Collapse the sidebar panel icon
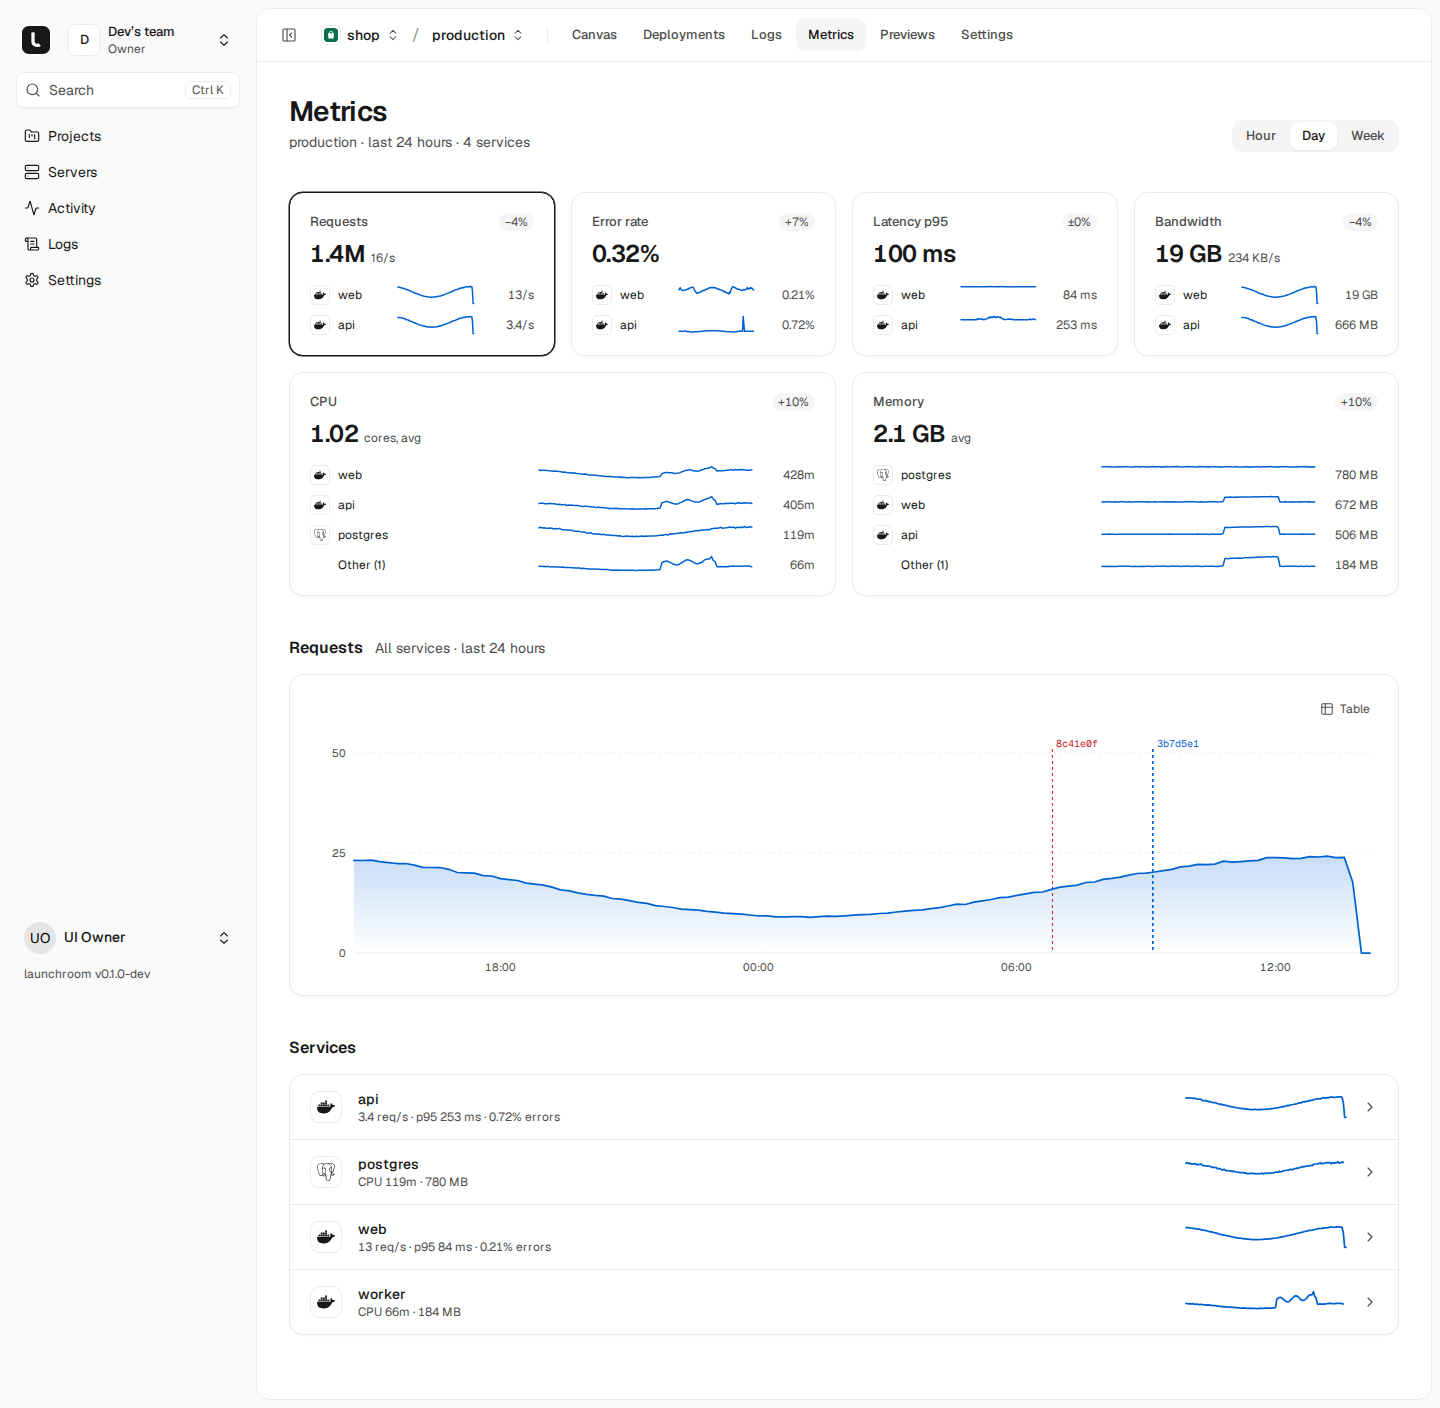The image size is (1440, 1408). click(x=289, y=35)
